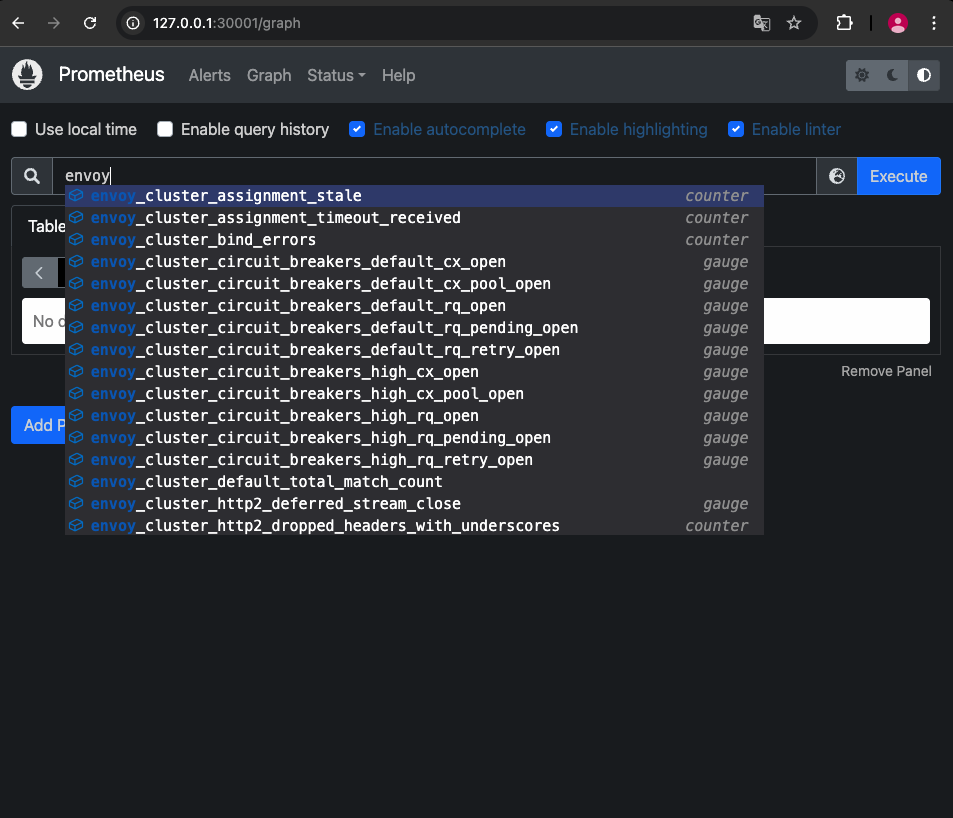
Task: Open the Alerts page
Action: [210, 75]
